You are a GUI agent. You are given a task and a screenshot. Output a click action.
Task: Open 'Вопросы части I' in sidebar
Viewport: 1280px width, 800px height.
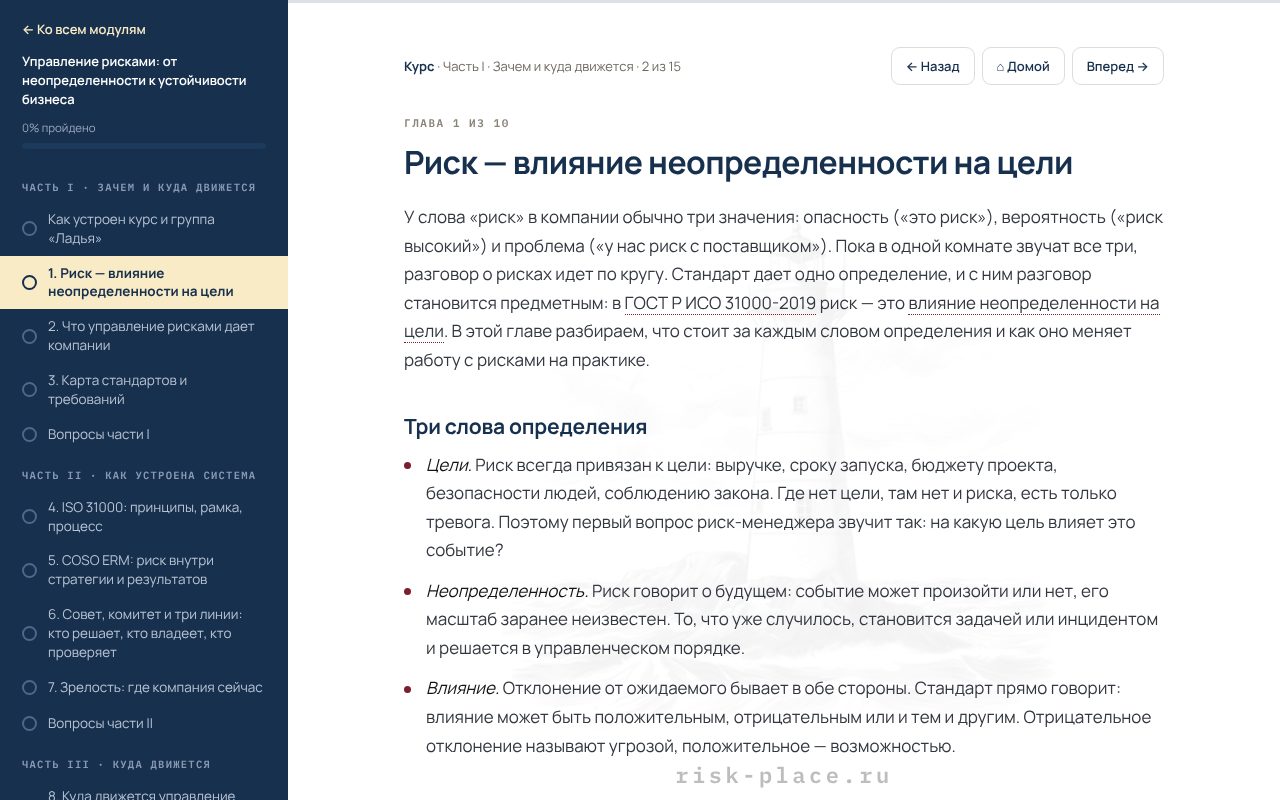click(144, 434)
